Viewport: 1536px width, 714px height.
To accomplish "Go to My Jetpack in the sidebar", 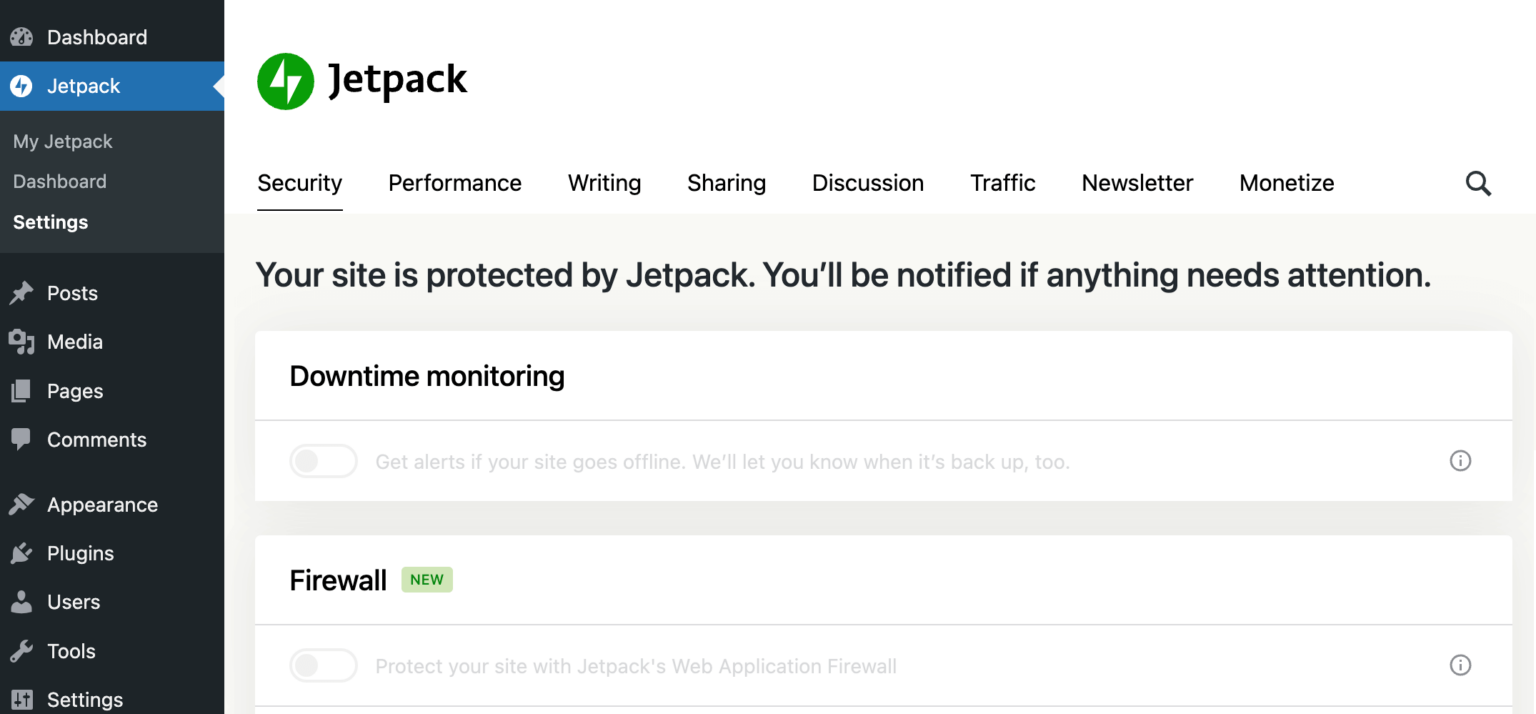I will coord(62,141).
